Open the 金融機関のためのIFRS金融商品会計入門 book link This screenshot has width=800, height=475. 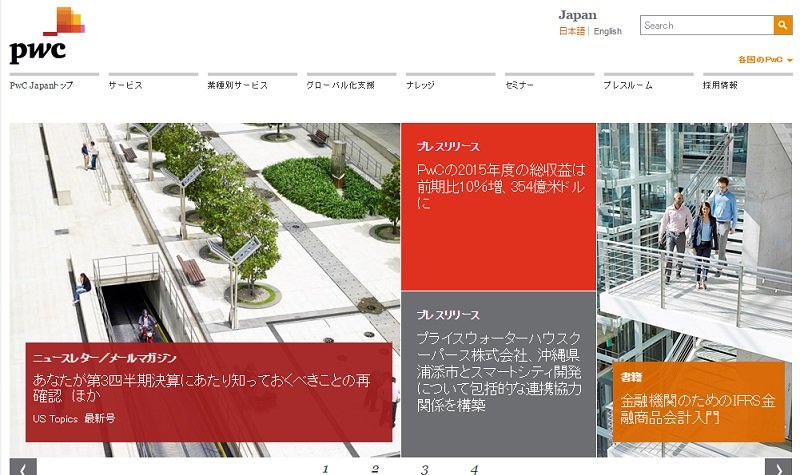pyautogui.click(x=697, y=409)
